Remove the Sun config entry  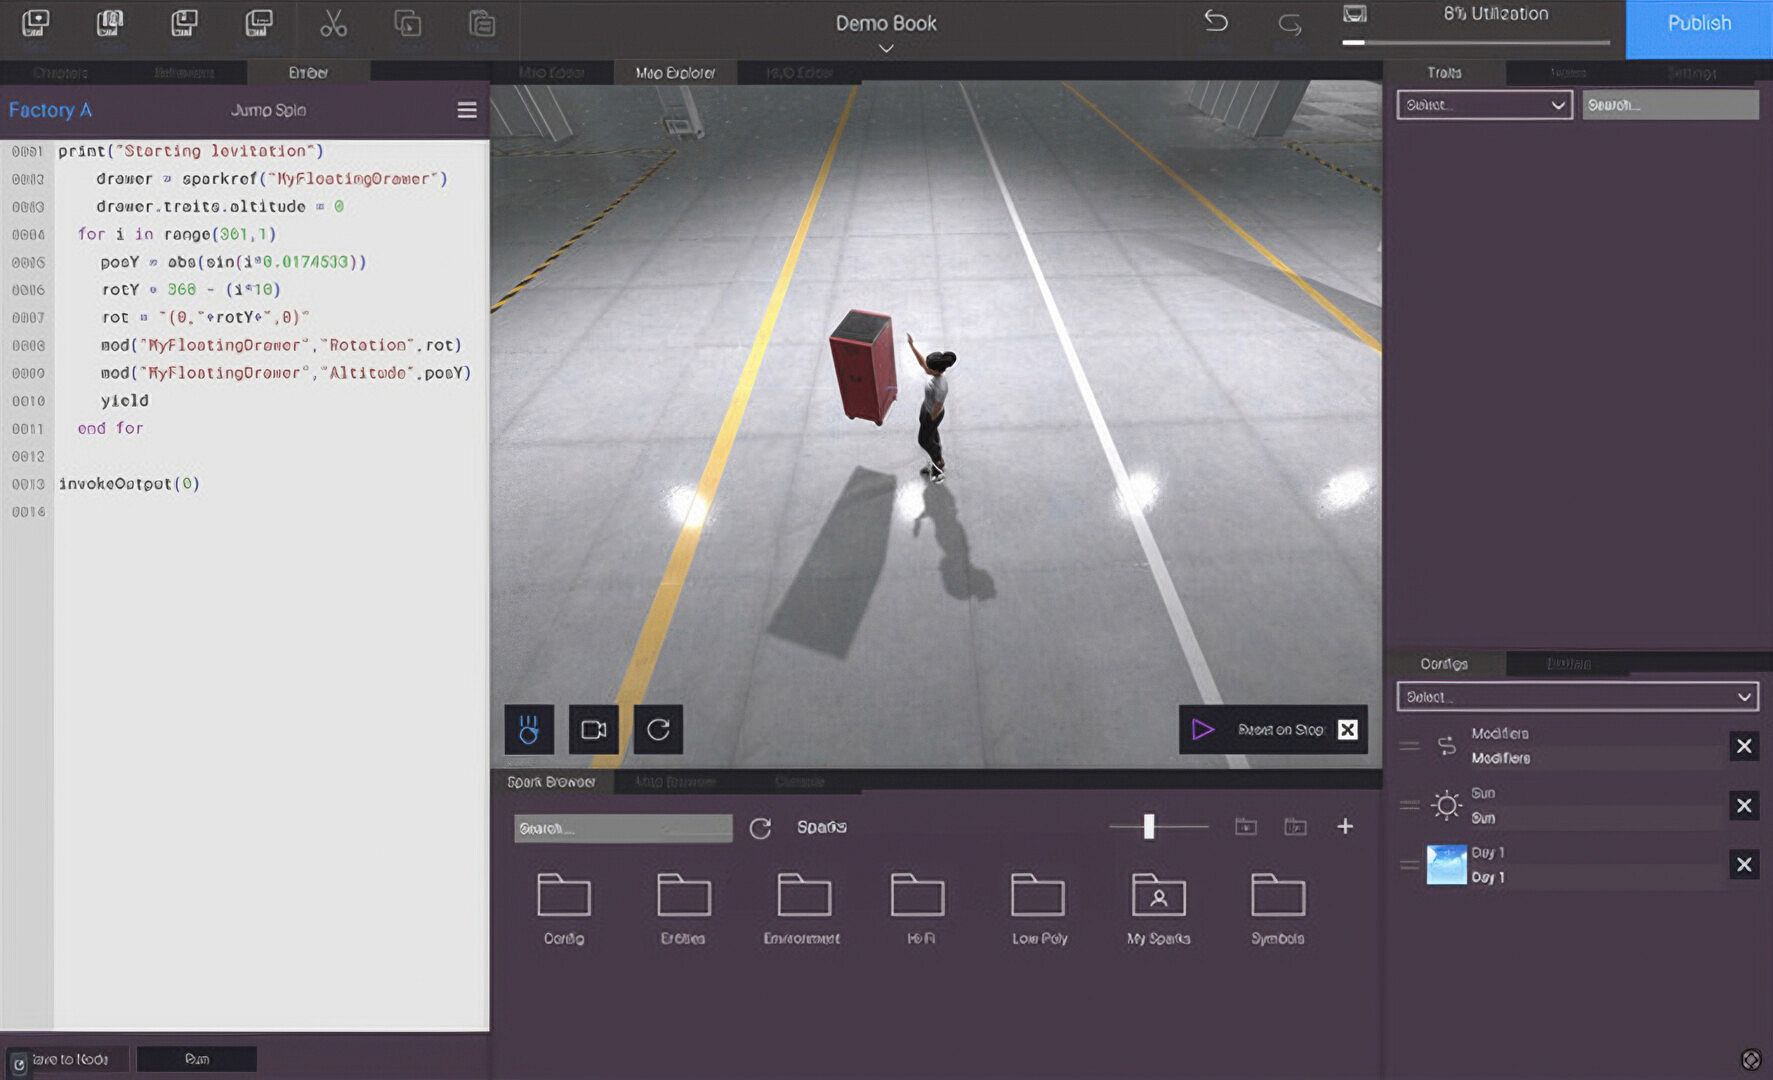click(1744, 805)
